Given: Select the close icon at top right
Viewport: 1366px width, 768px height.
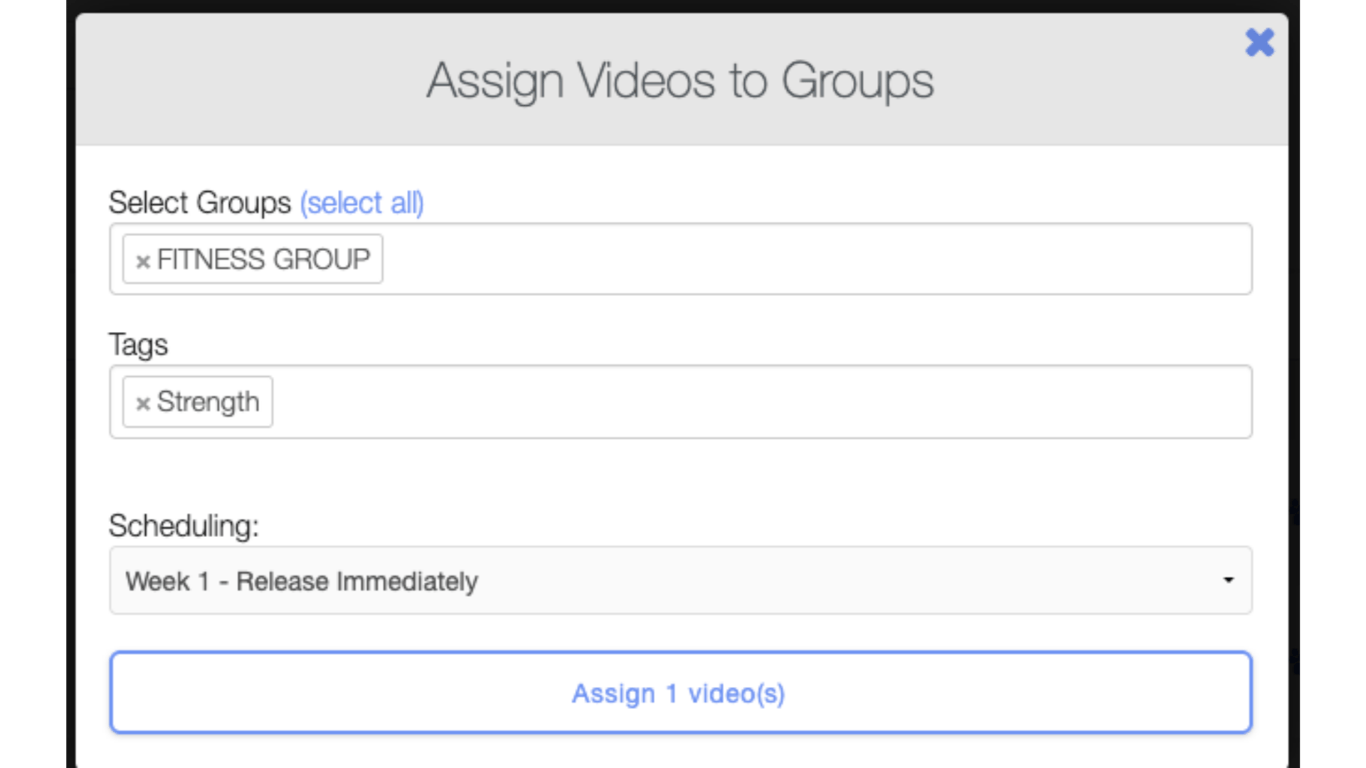Looking at the screenshot, I should [x=1259, y=43].
